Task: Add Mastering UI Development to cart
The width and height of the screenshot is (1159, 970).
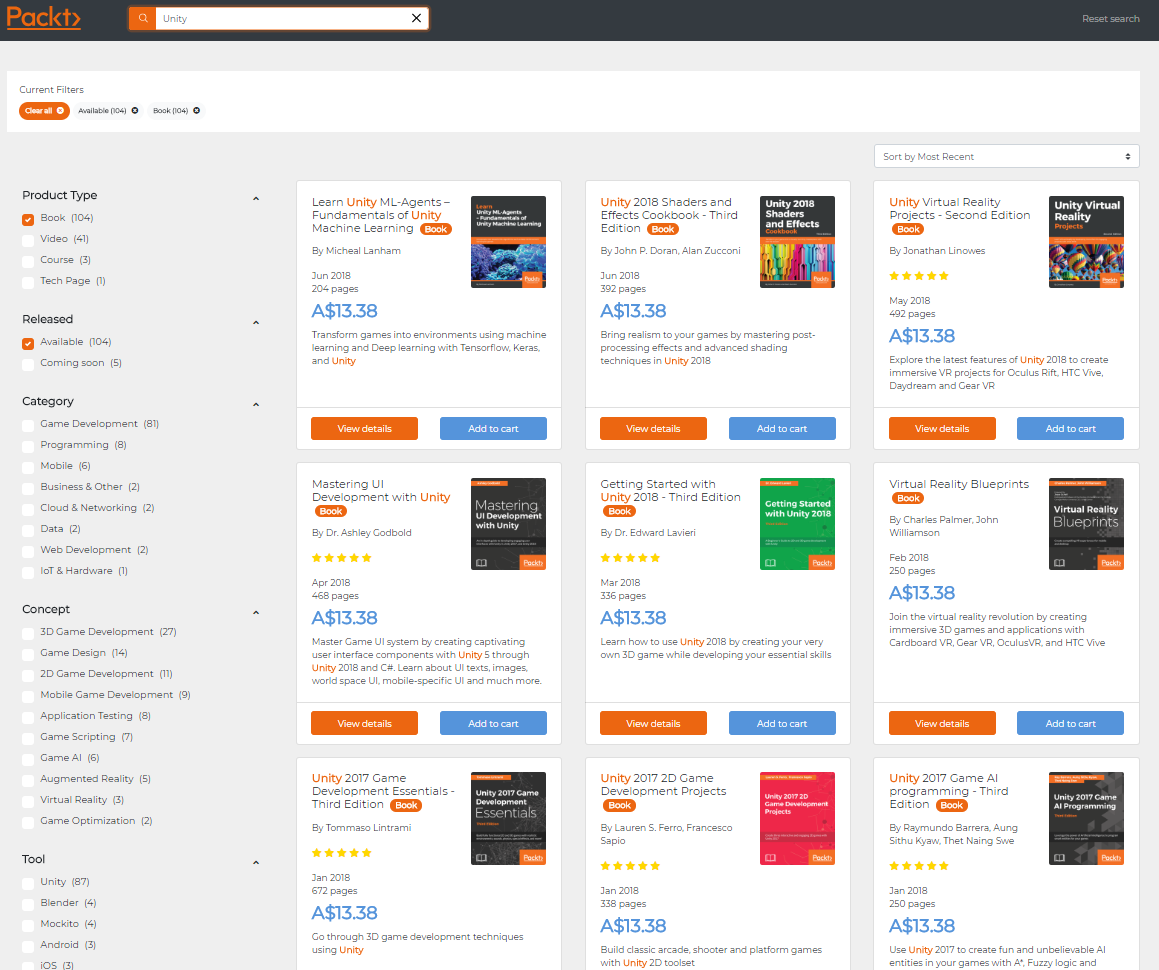Action: click(493, 723)
